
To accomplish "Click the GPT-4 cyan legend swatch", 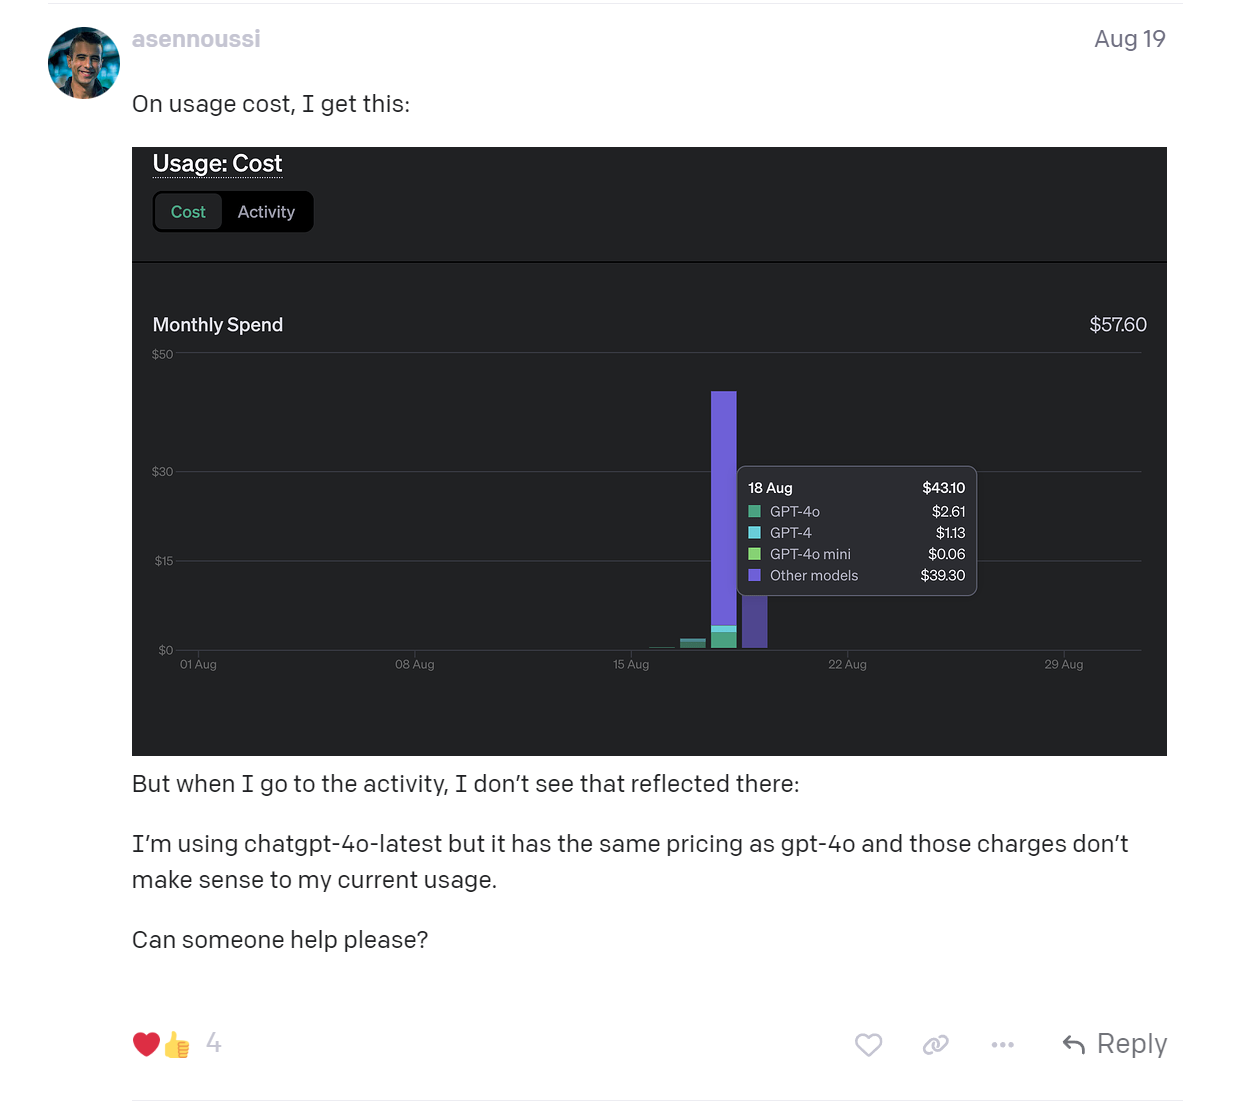I will [x=755, y=533].
